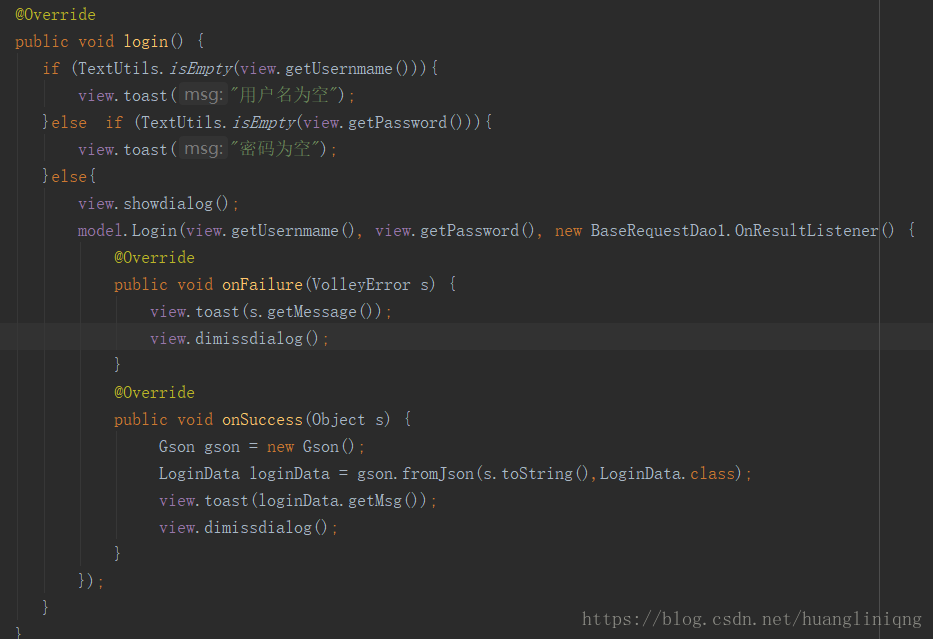Click the italic isEmpty call on getUsernmame line

click(x=201, y=69)
